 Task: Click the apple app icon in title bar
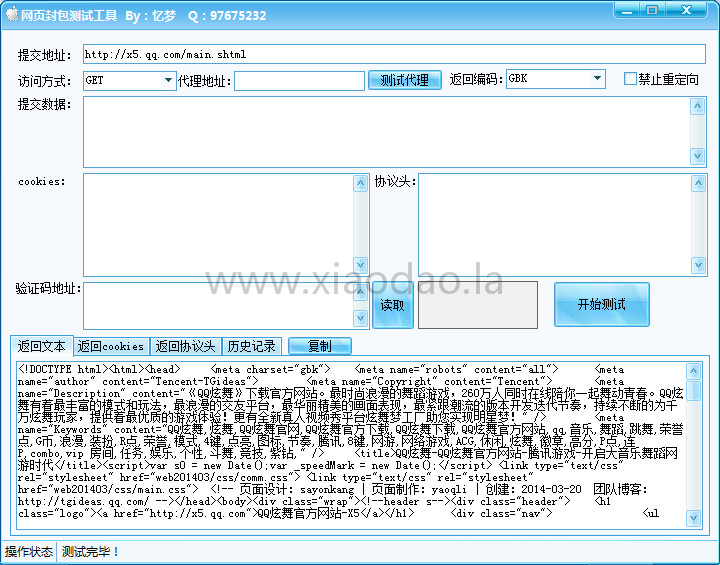tap(11, 14)
